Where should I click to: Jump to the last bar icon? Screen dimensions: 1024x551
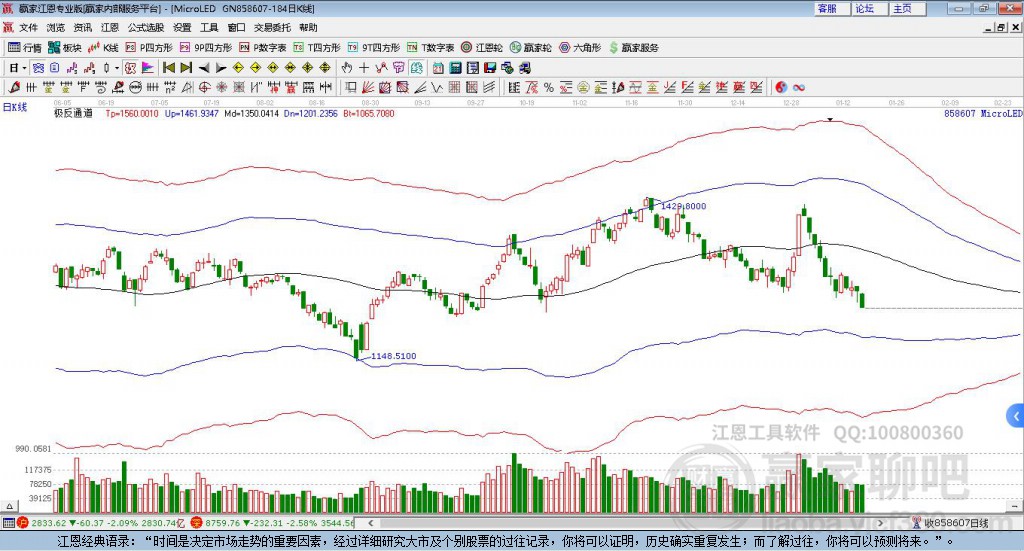pyautogui.click(x=186, y=68)
